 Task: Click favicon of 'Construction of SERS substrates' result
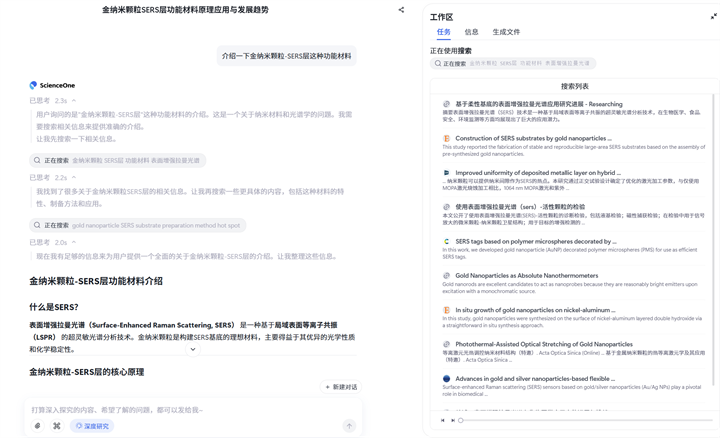[446, 138]
